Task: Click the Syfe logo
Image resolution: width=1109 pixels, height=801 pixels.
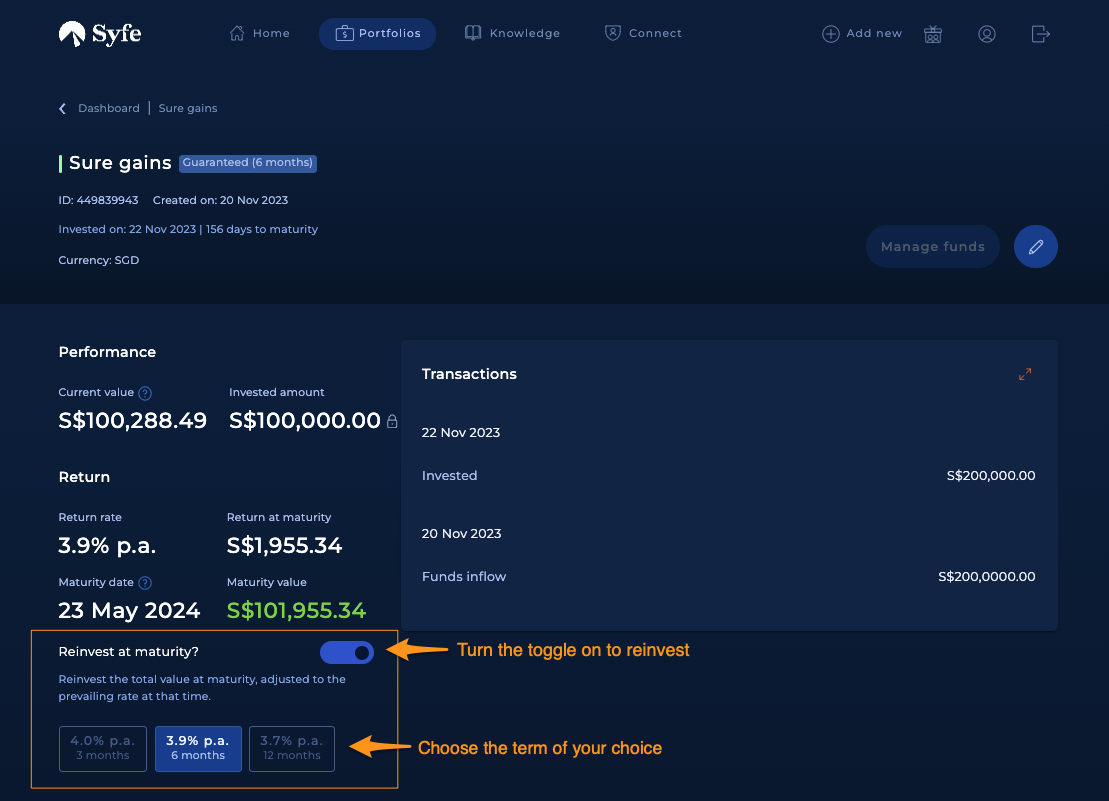Action: pos(100,34)
